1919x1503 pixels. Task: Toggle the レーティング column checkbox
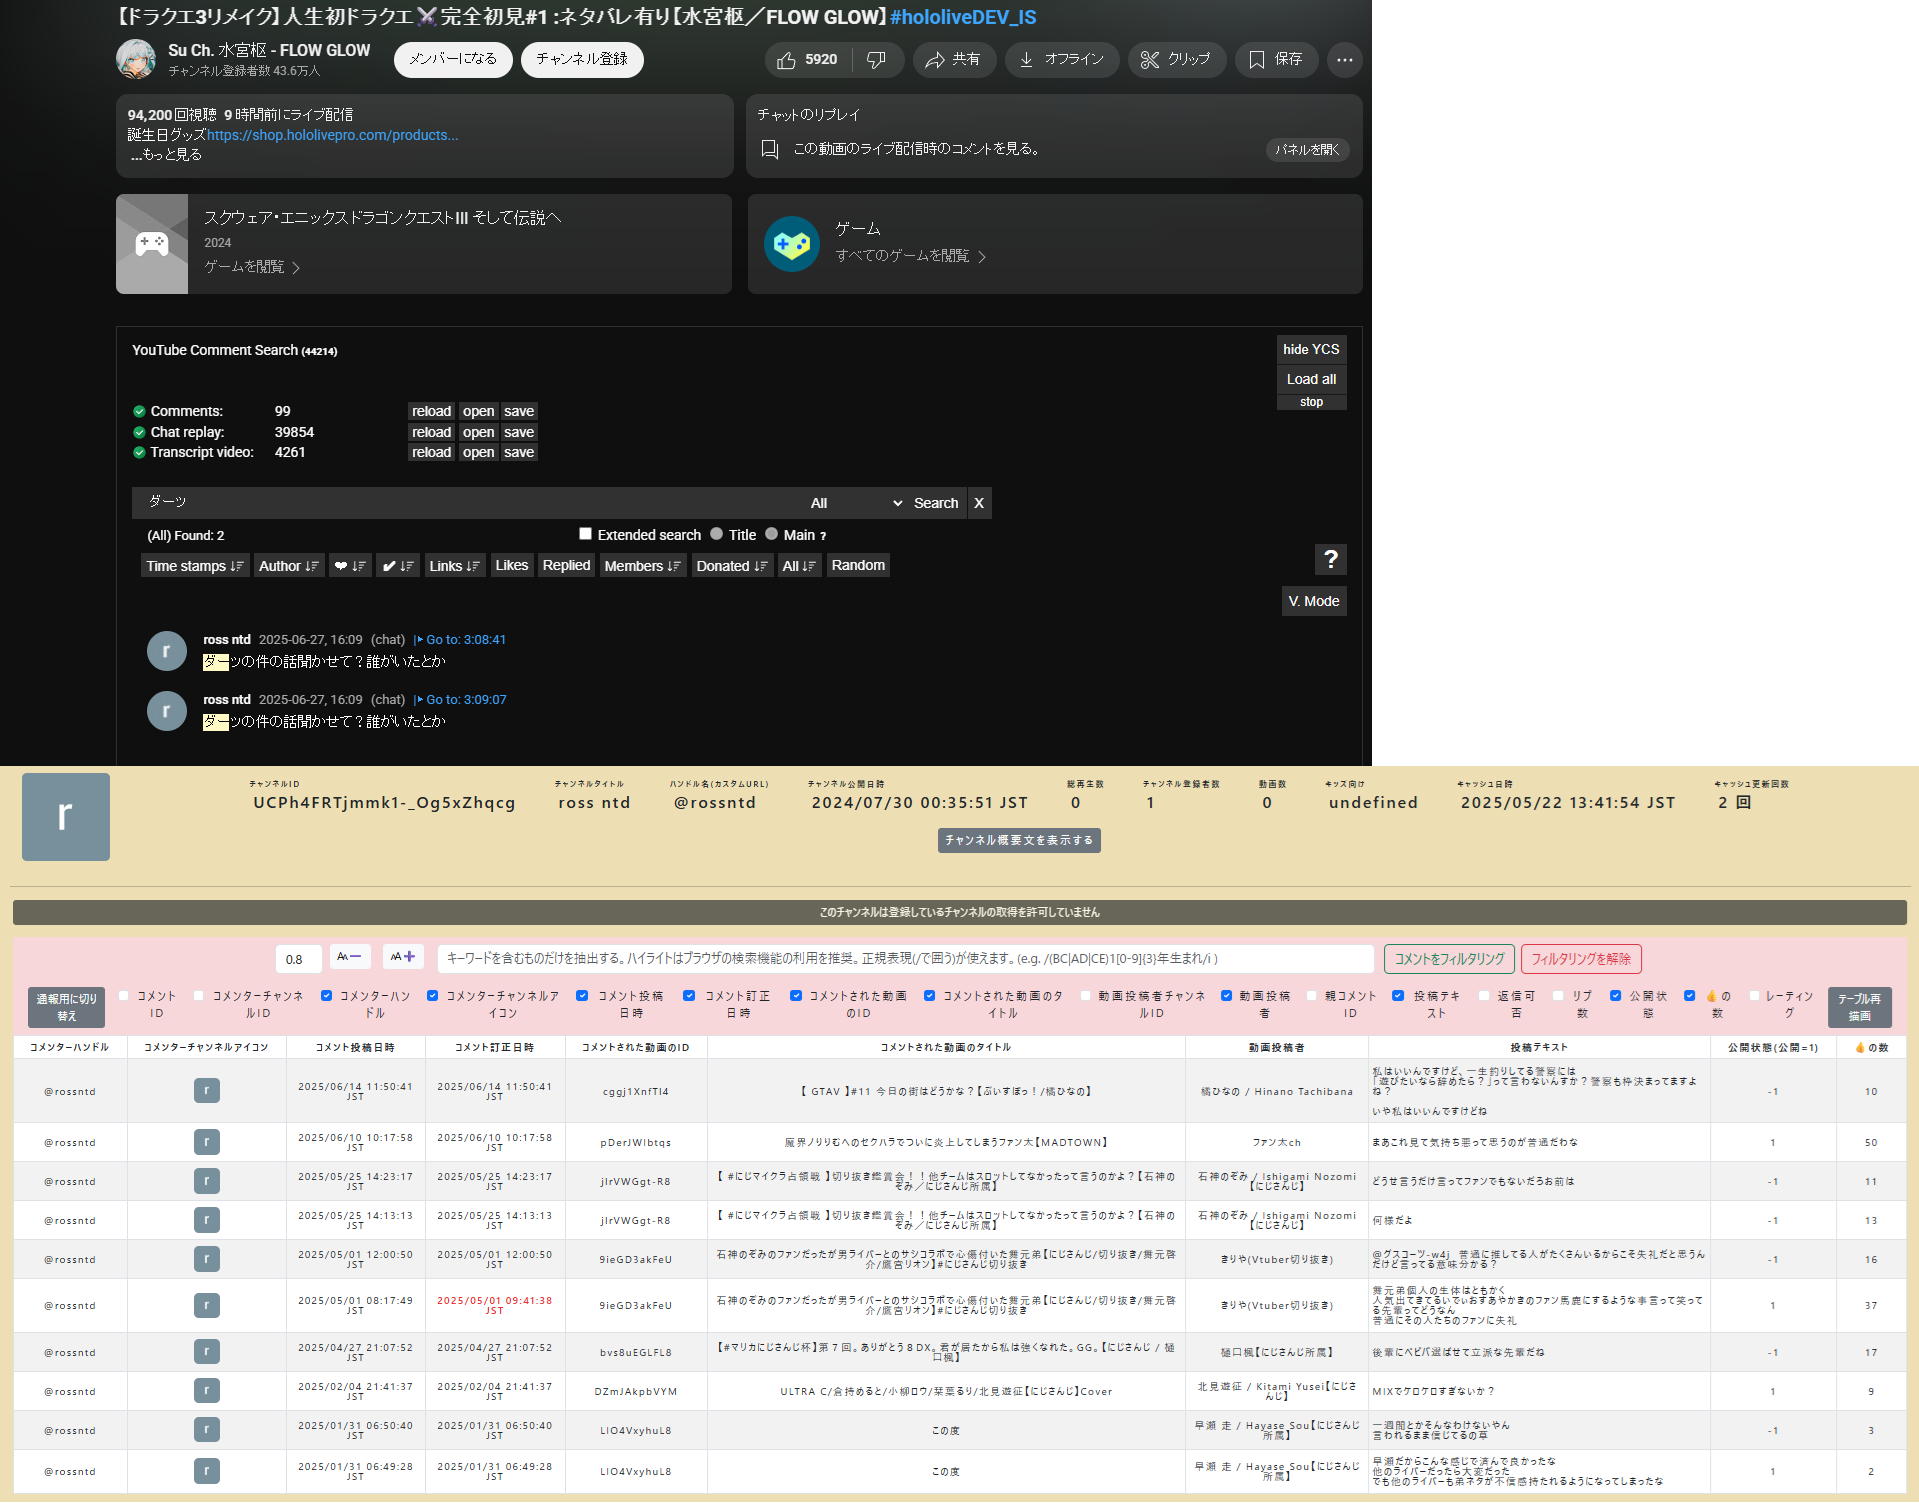1754,996
